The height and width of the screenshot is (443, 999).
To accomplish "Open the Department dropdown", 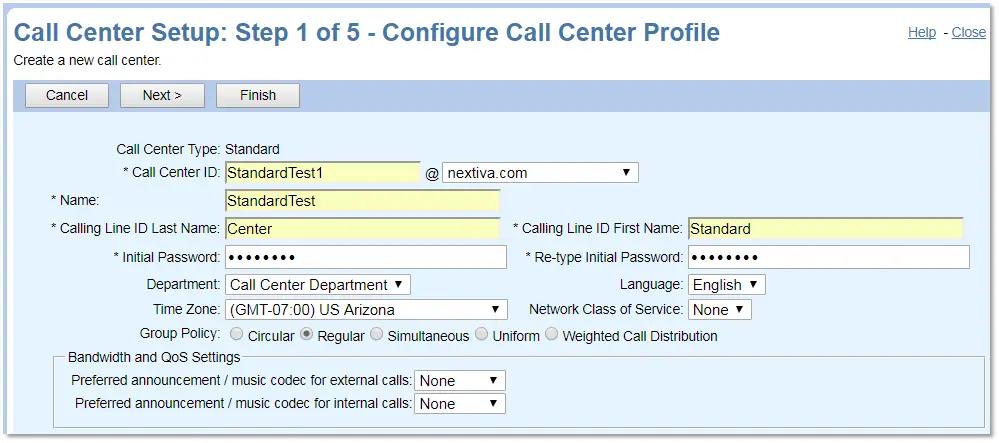I will 318,285.
